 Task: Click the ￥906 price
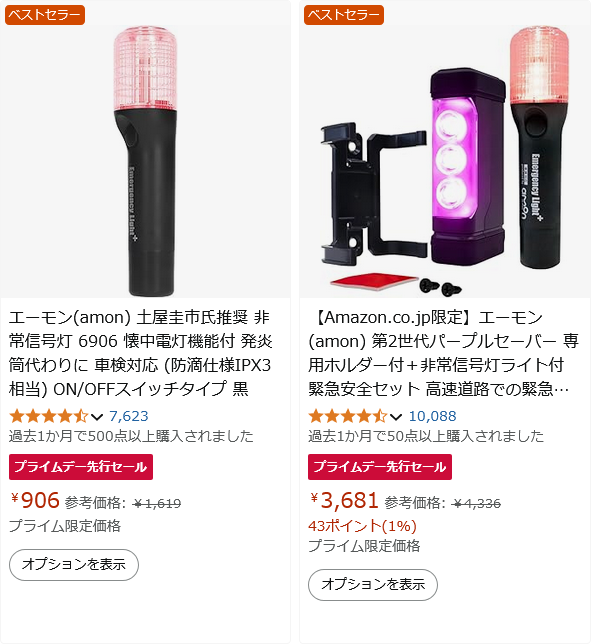pos(35,501)
